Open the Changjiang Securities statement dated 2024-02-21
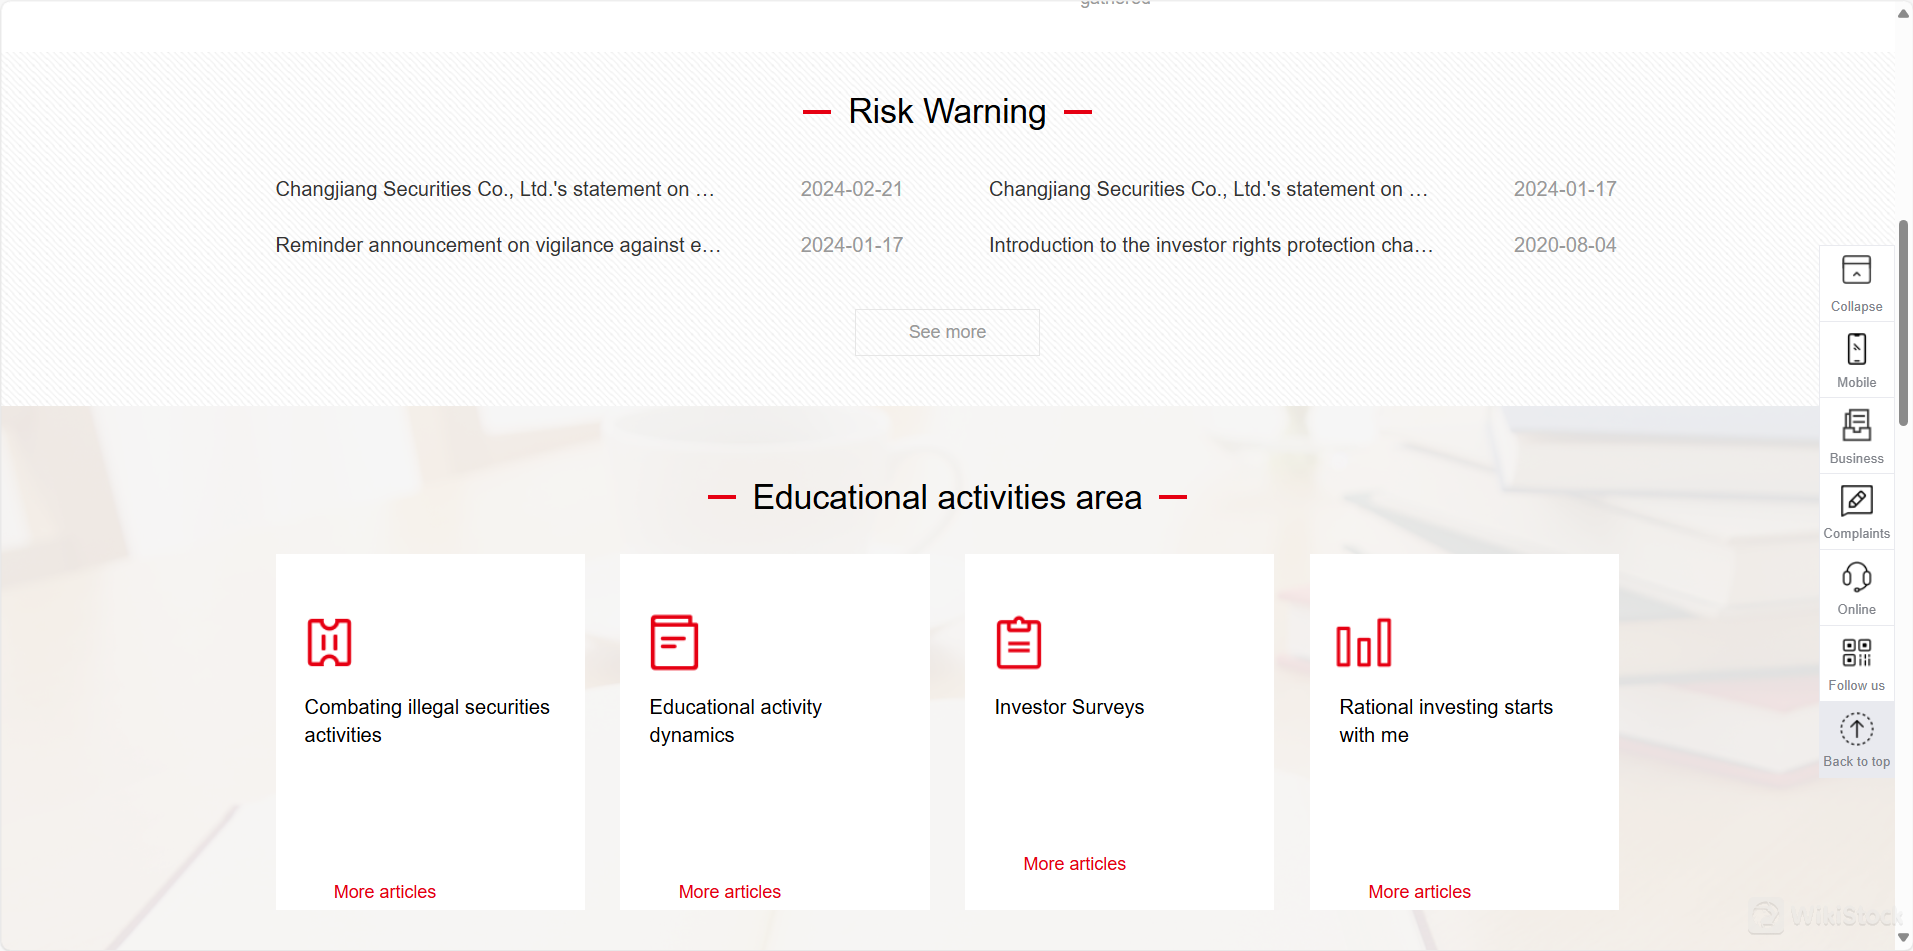The width and height of the screenshot is (1913, 951). click(495, 189)
